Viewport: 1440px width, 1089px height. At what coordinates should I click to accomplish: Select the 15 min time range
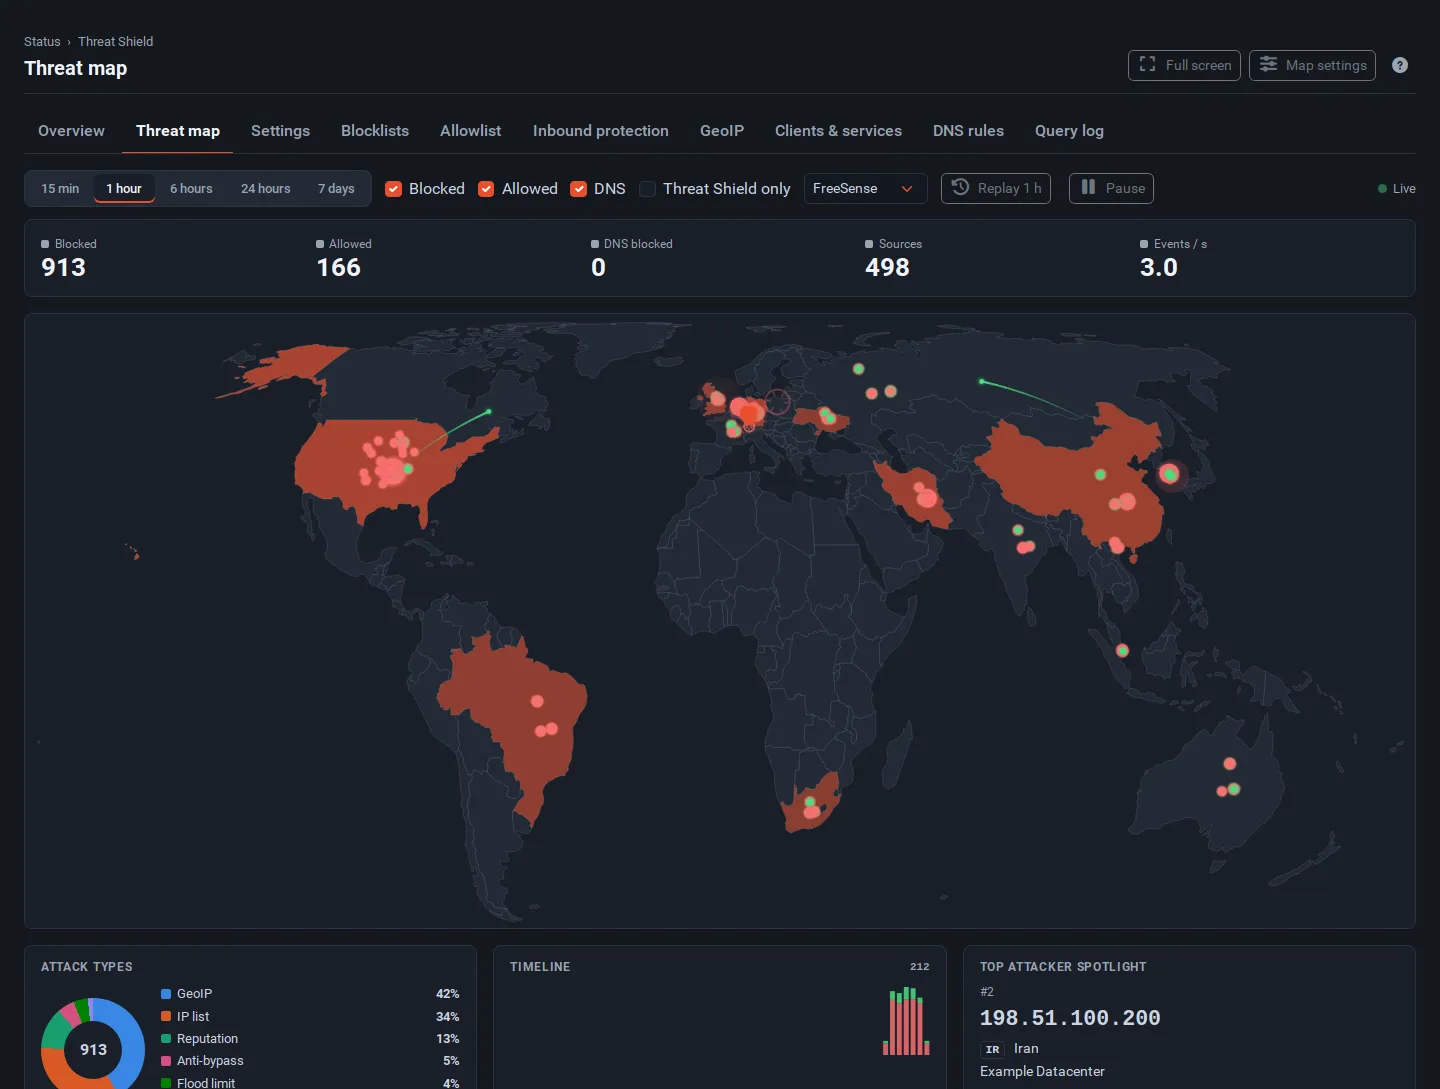60,188
